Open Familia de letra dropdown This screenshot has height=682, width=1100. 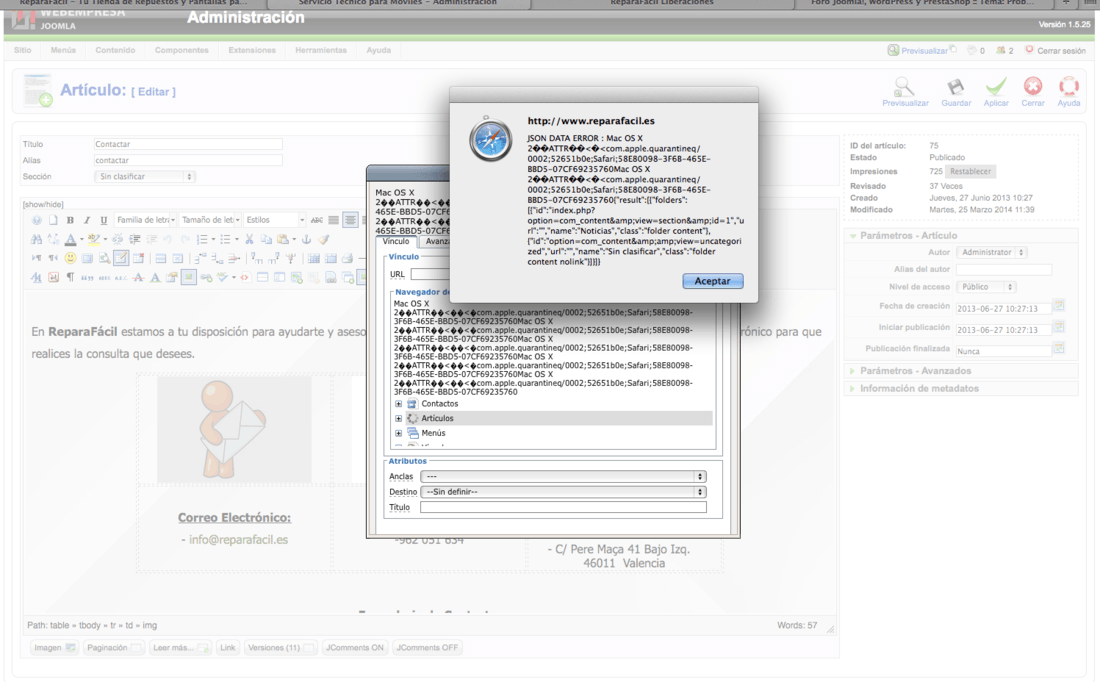pos(145,220)
